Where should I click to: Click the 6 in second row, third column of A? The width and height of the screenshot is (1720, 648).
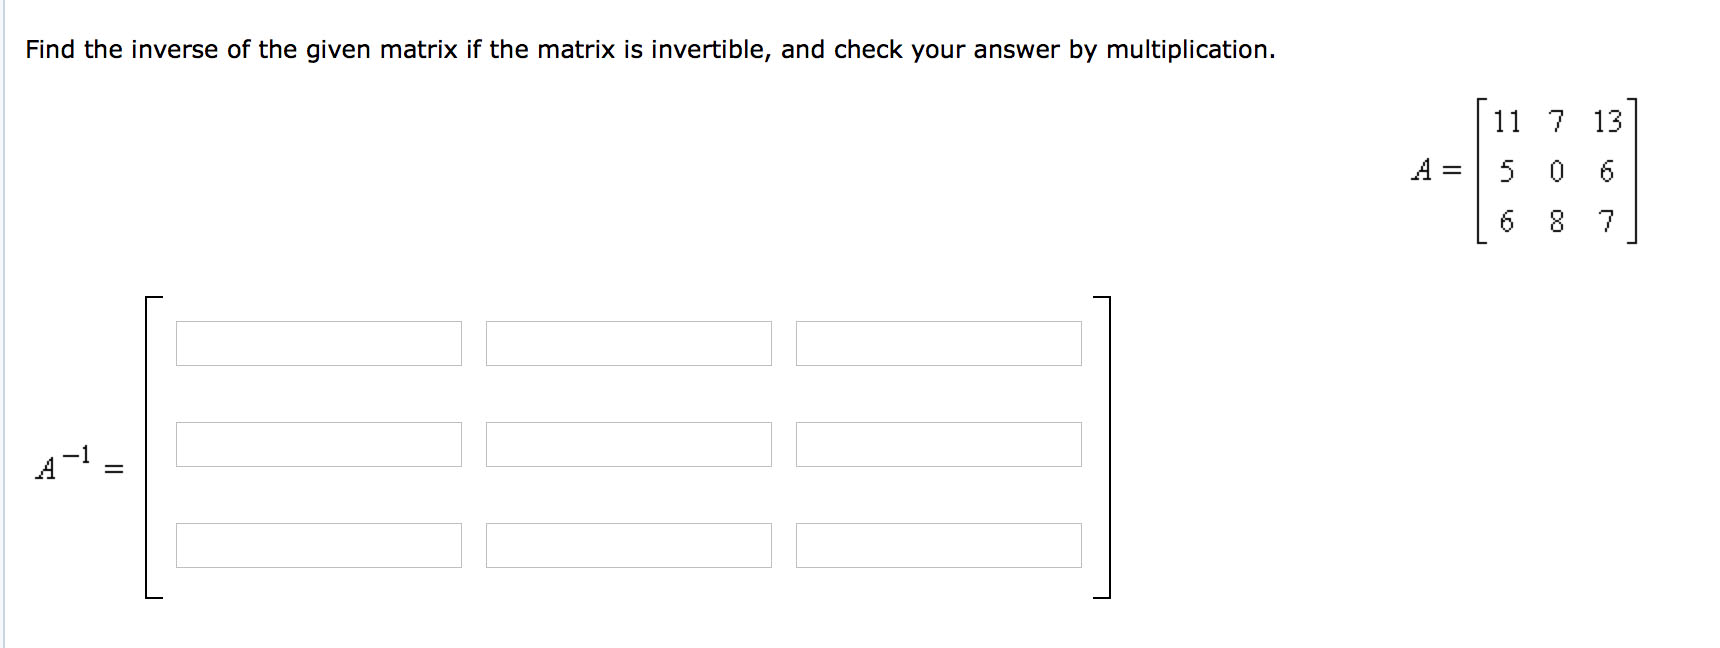(x=1607, y=171)
